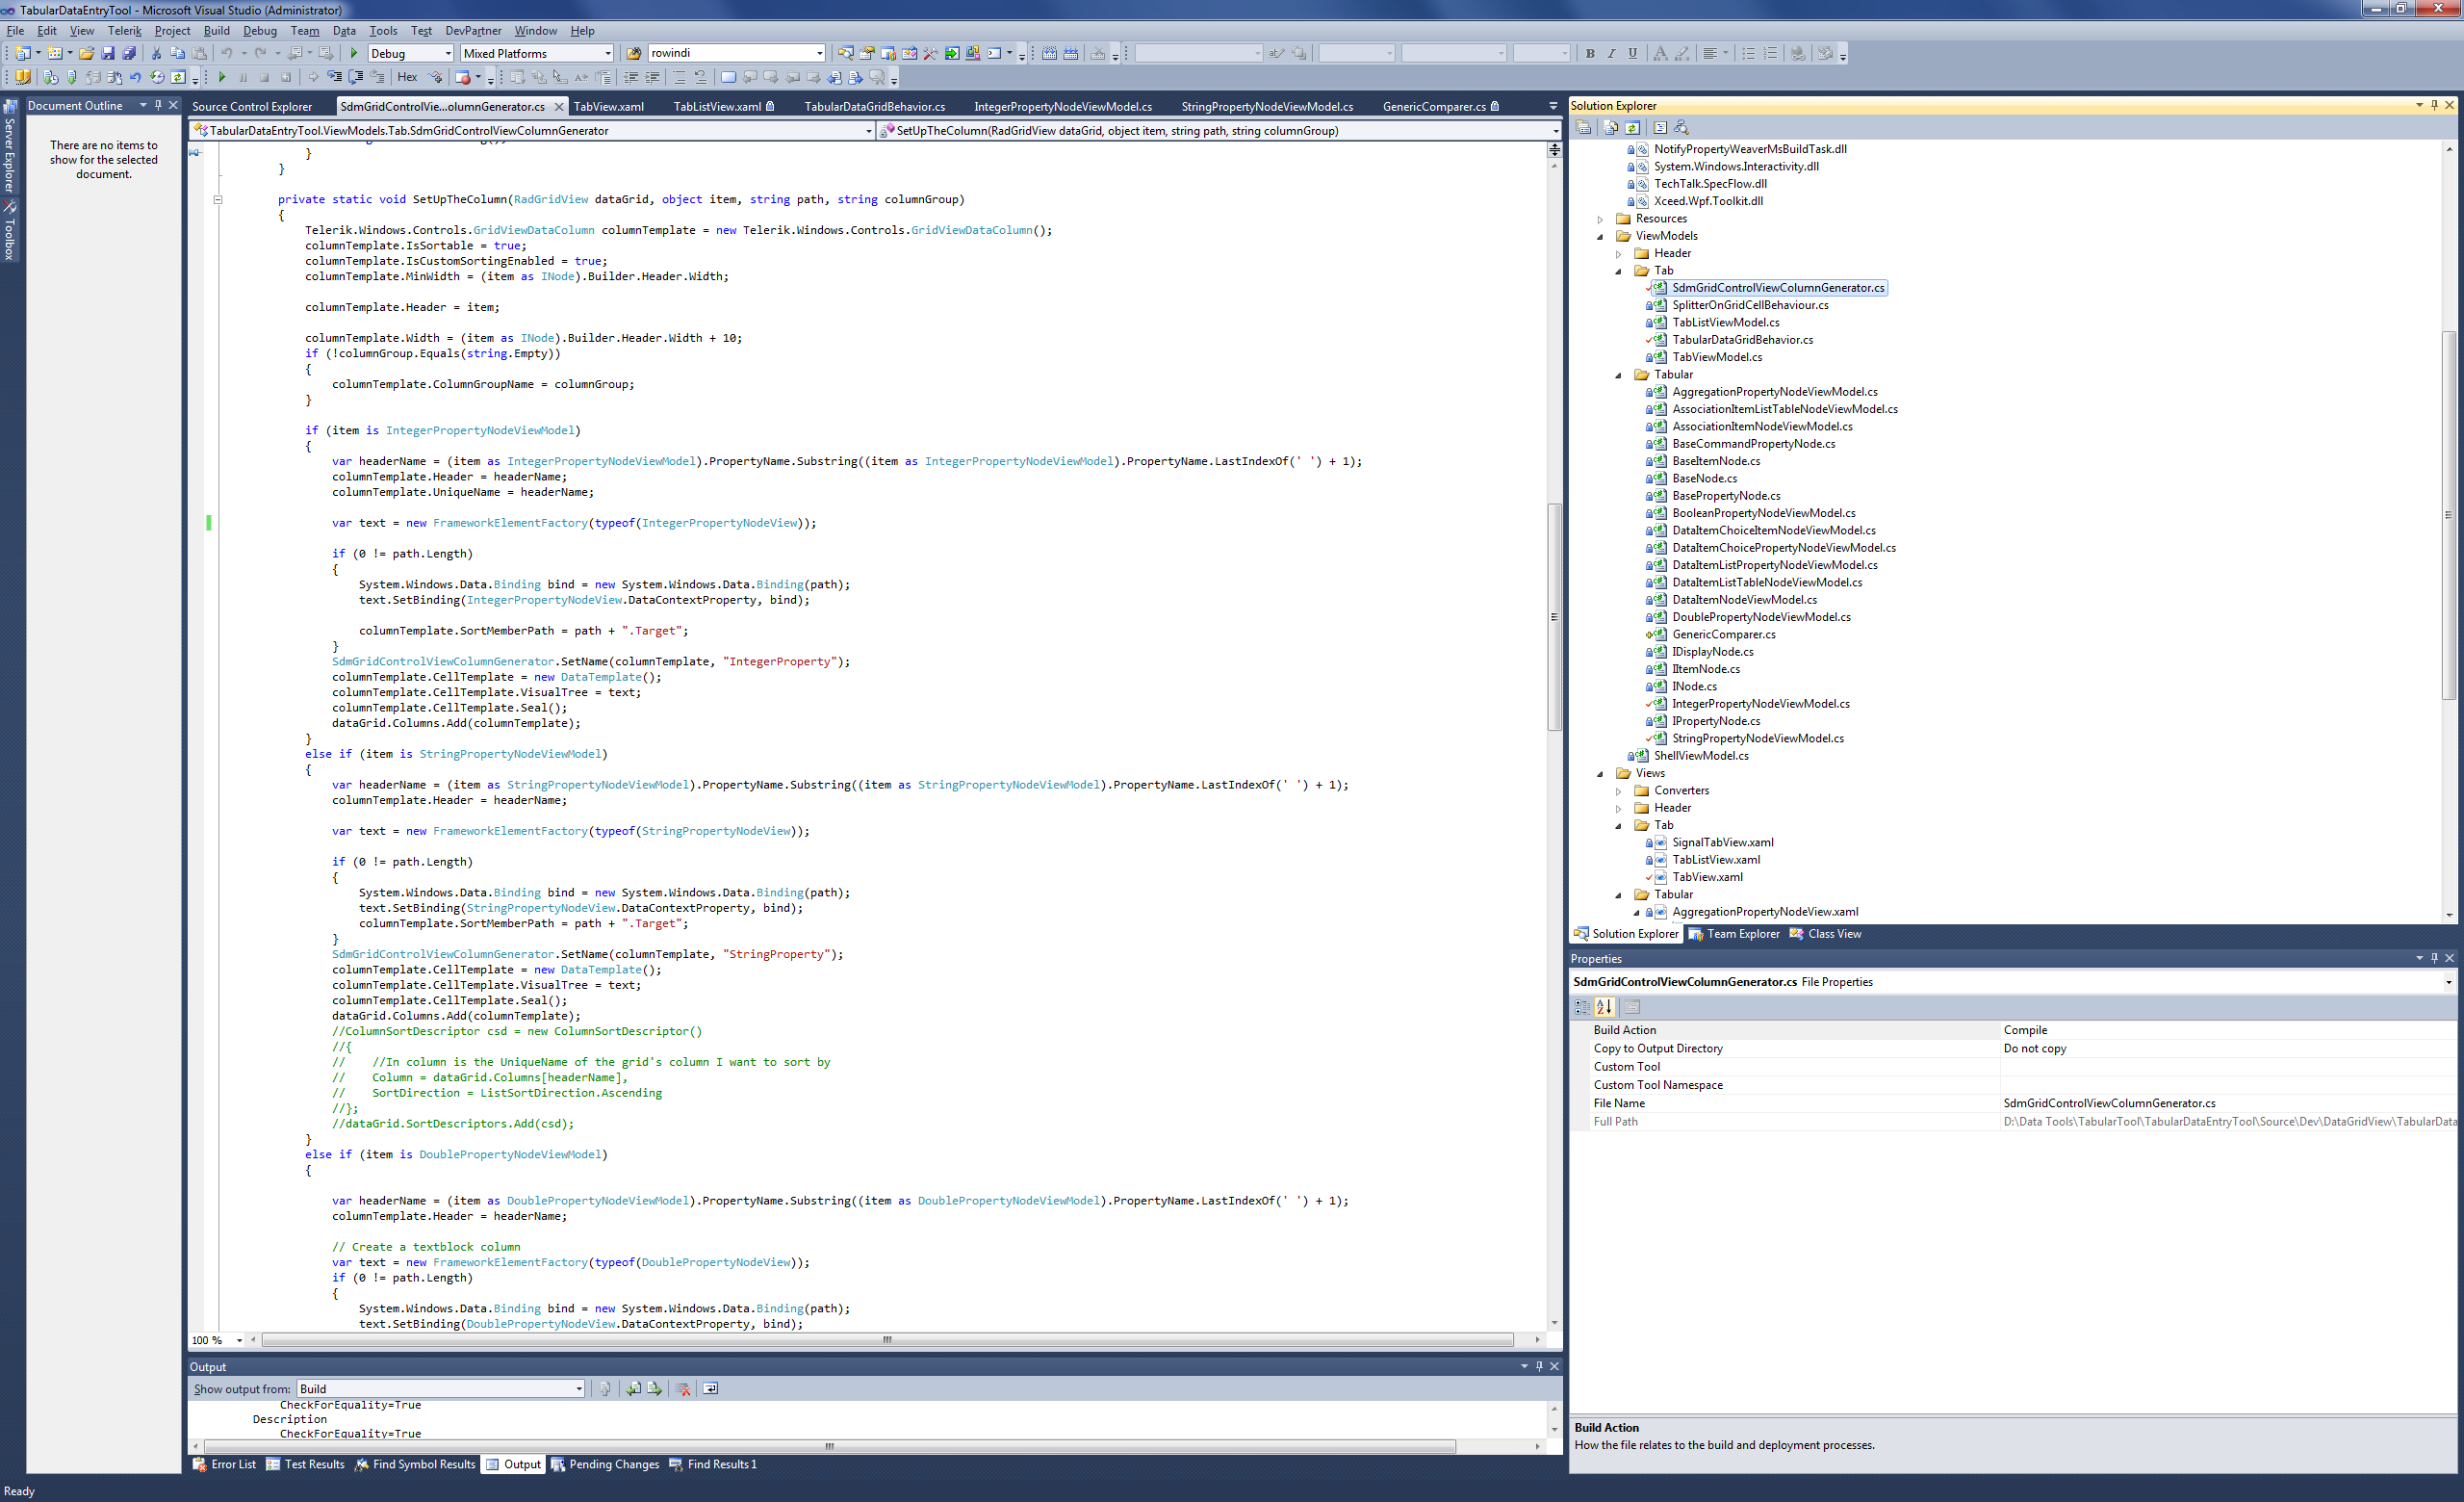Switch to the TabView.xaml editor tab
Screen dimensions: 2464x1502
(608, 106)
